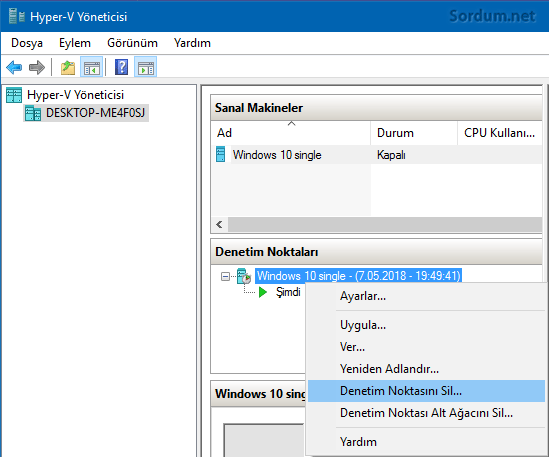
Task: Sort by the Ad column header
Action: pos(291,133)
